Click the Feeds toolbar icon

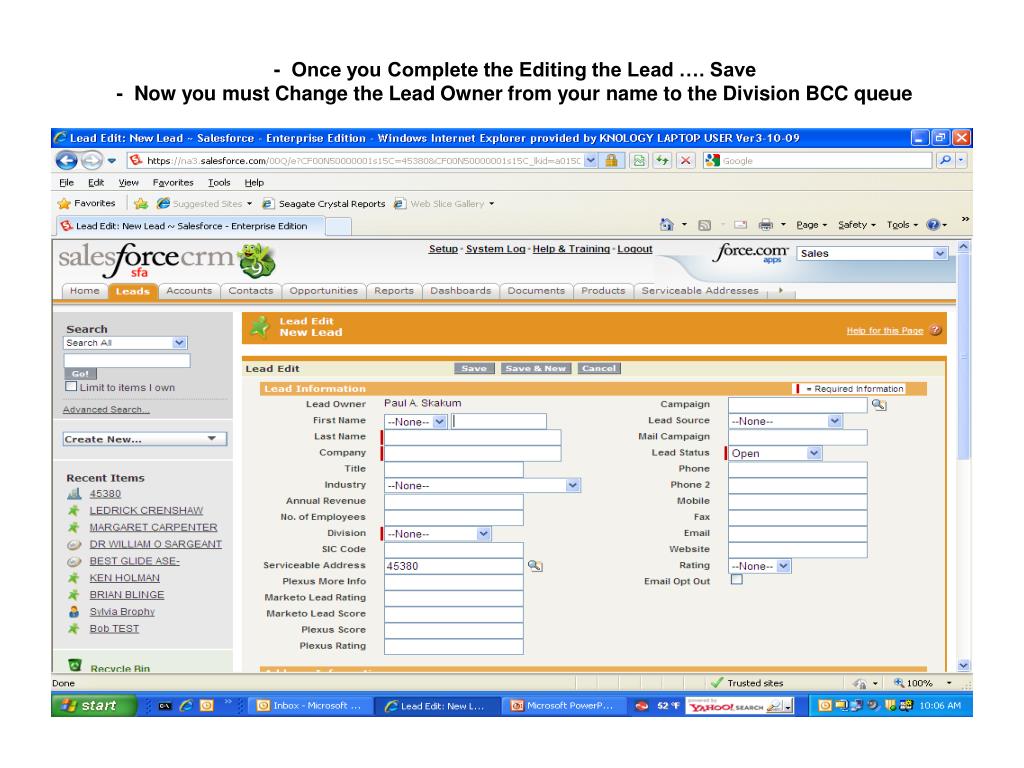(x=704, y=225)
